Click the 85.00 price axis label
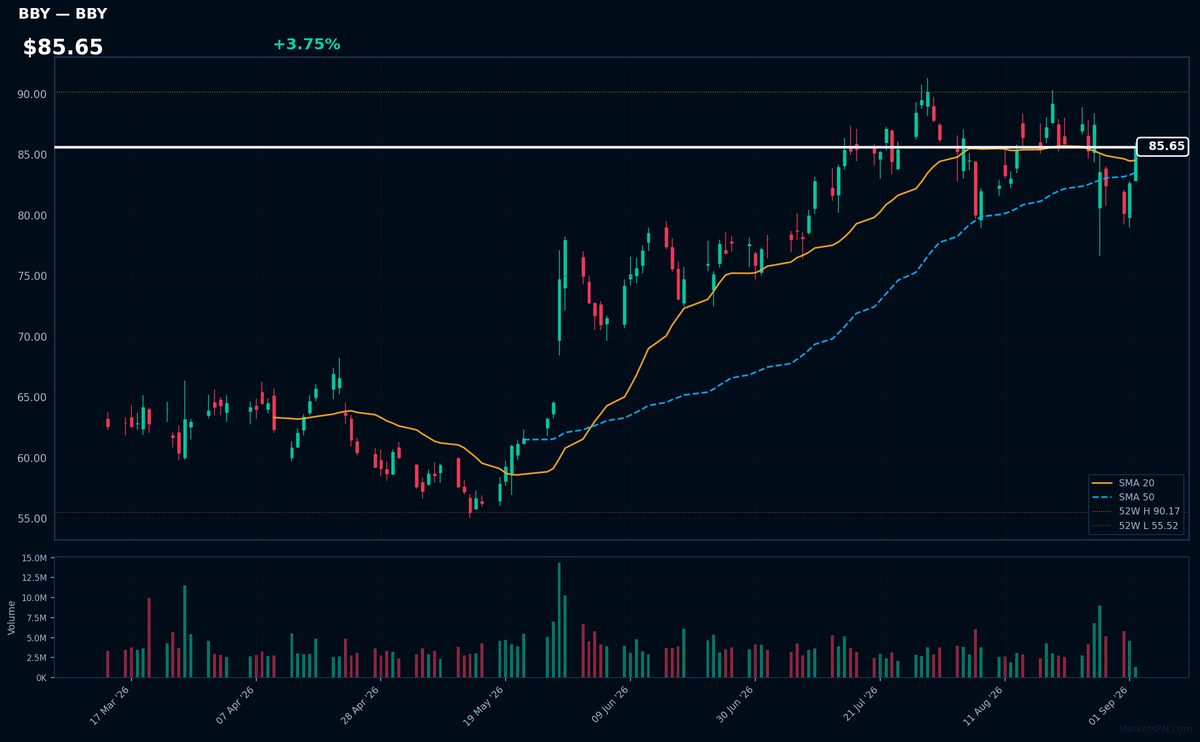Screen dimensions: 1200x742 [x=31, y=155]
